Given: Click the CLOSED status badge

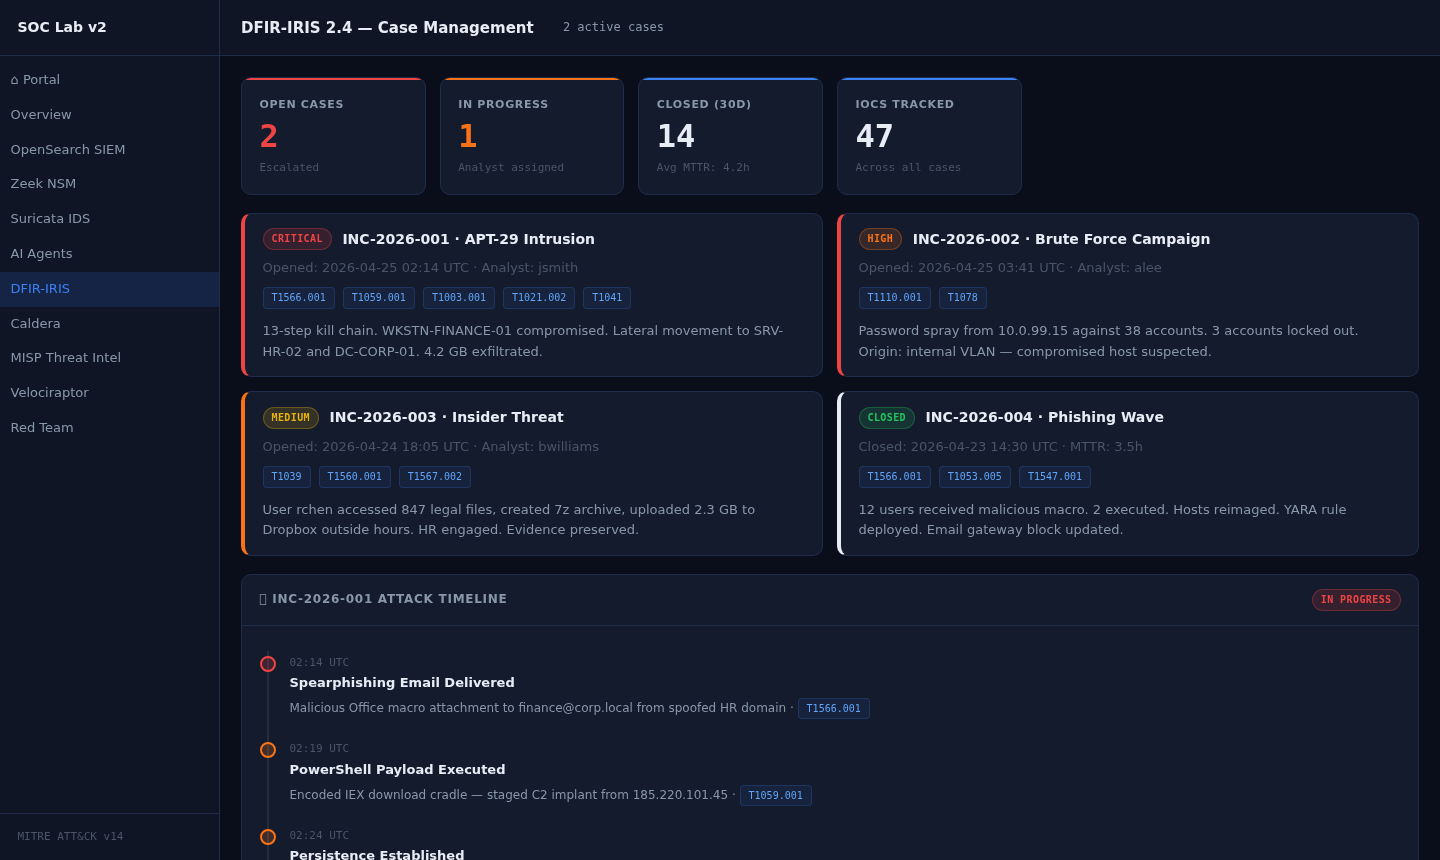Looking at the screenshot, I should tap(887, 418).
